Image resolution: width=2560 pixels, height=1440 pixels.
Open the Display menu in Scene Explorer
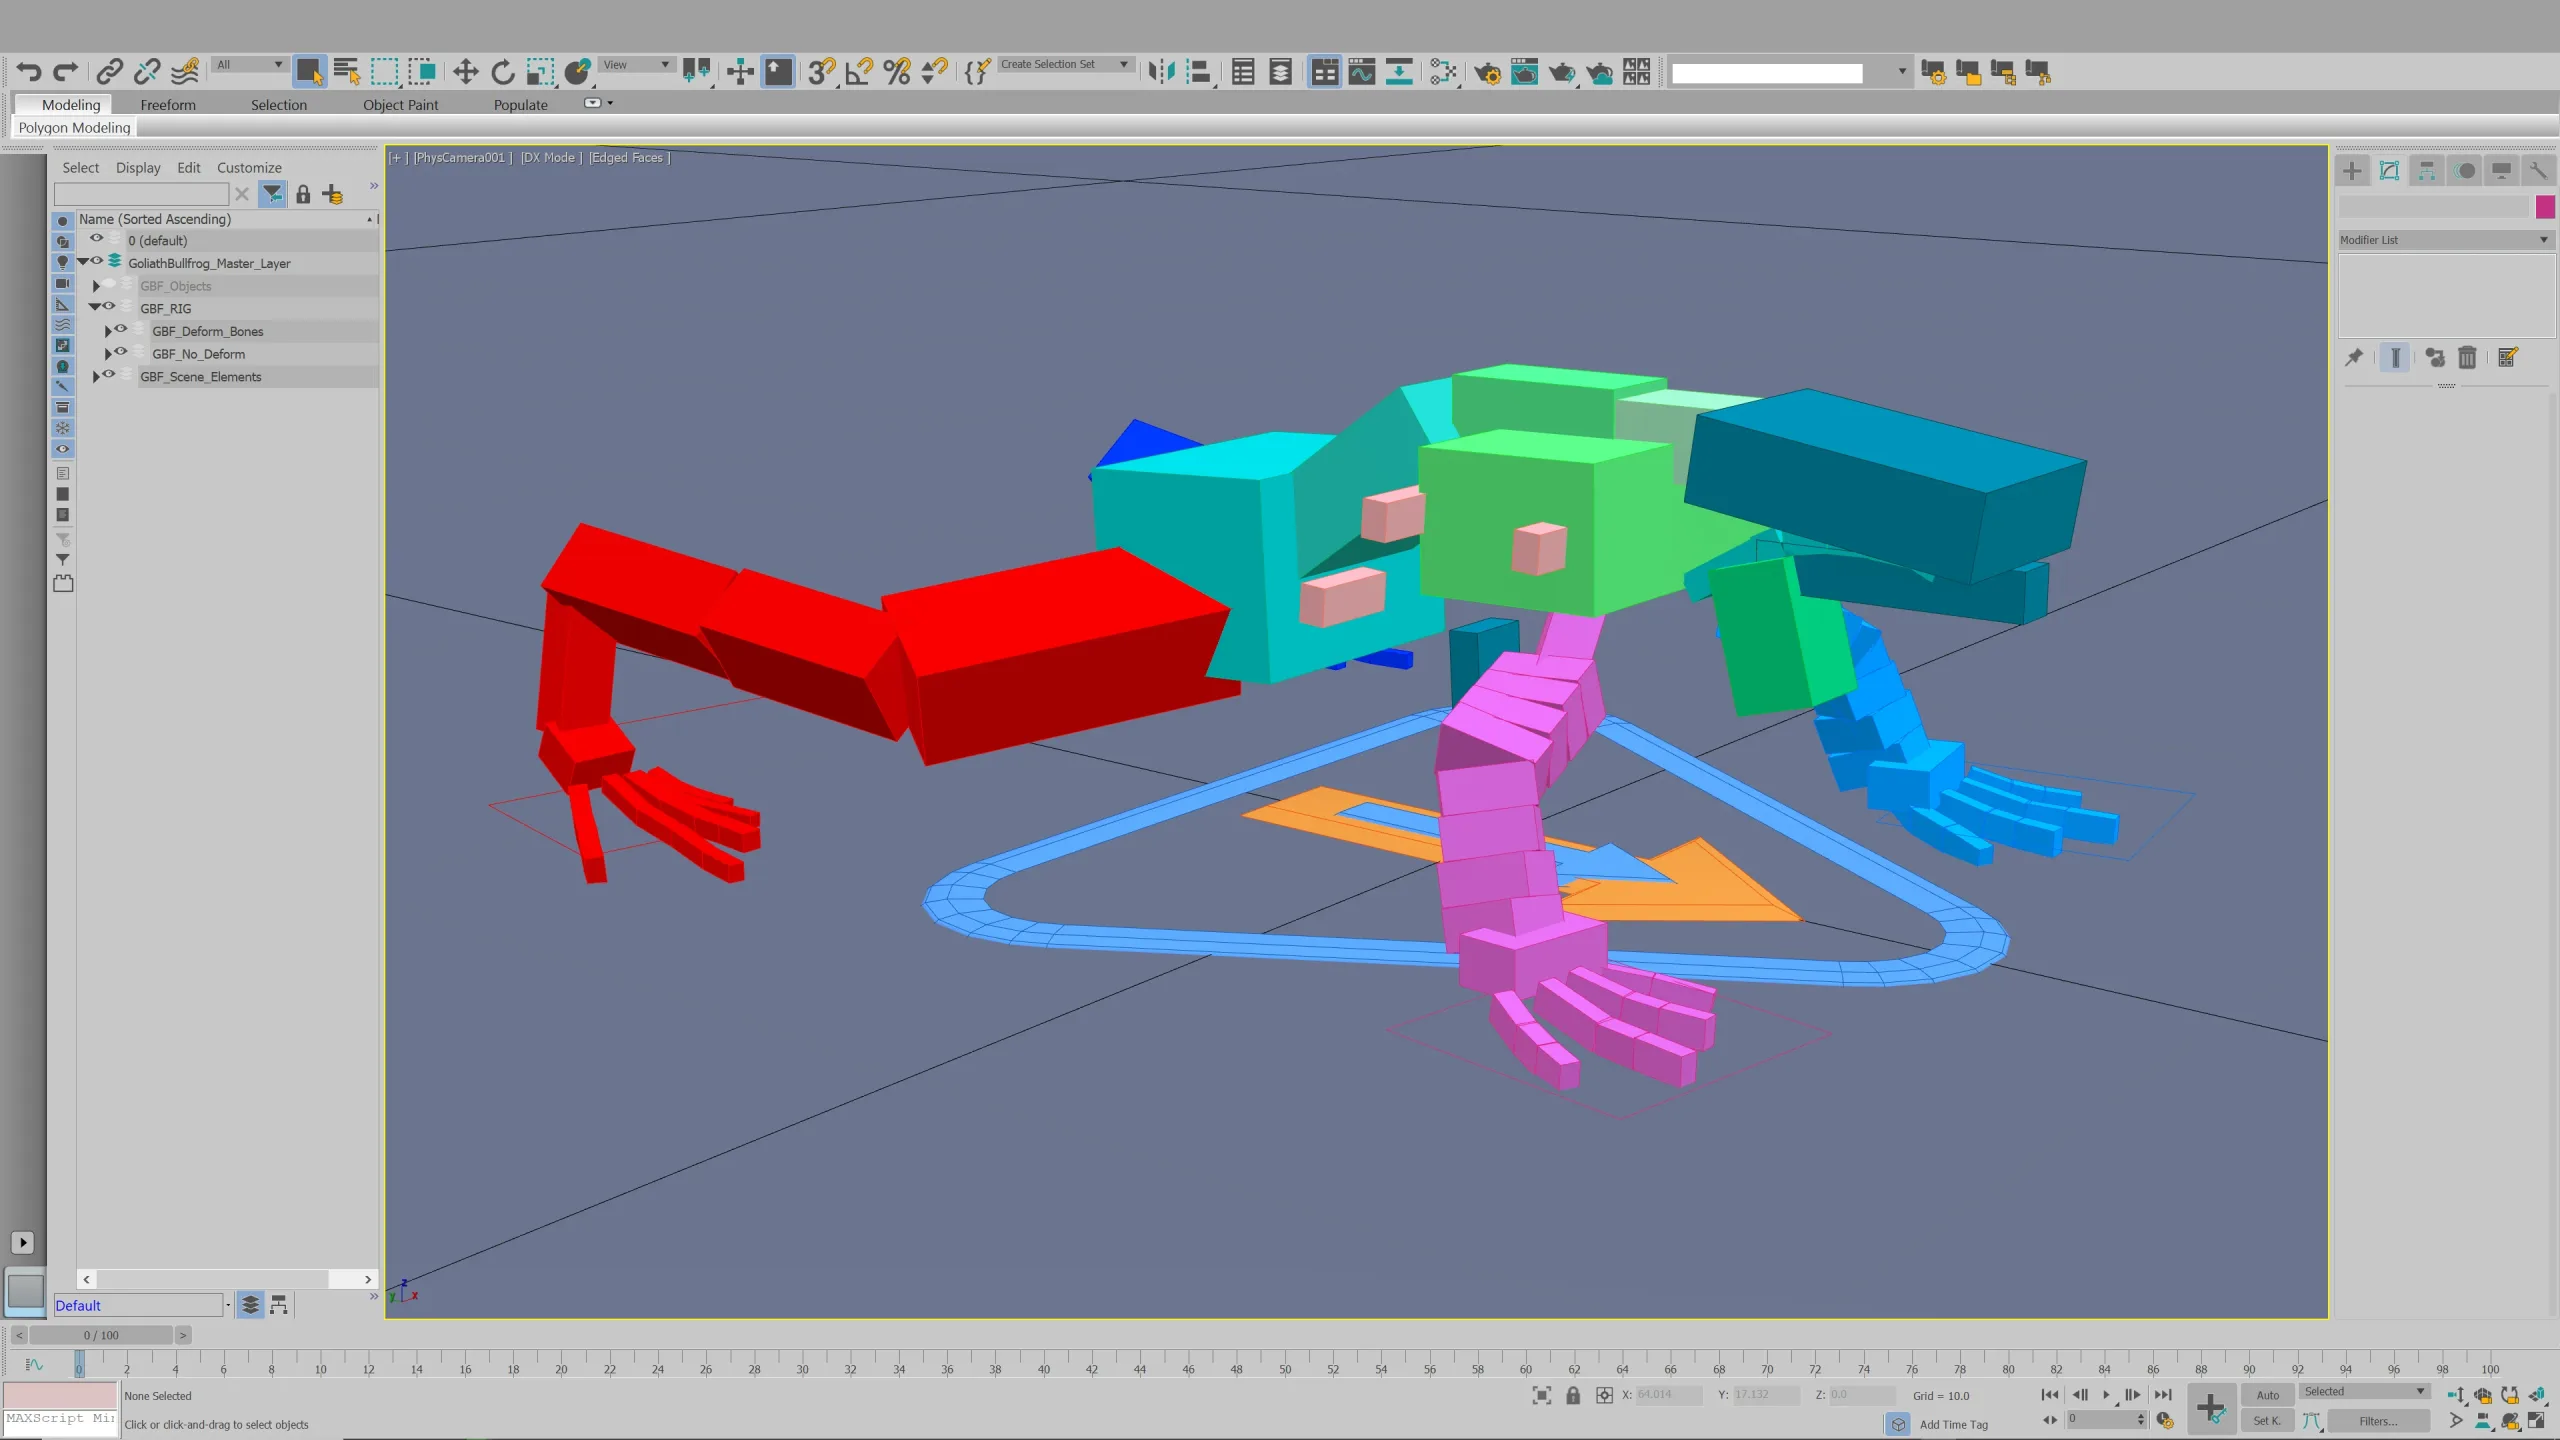(x=138, y=168)
